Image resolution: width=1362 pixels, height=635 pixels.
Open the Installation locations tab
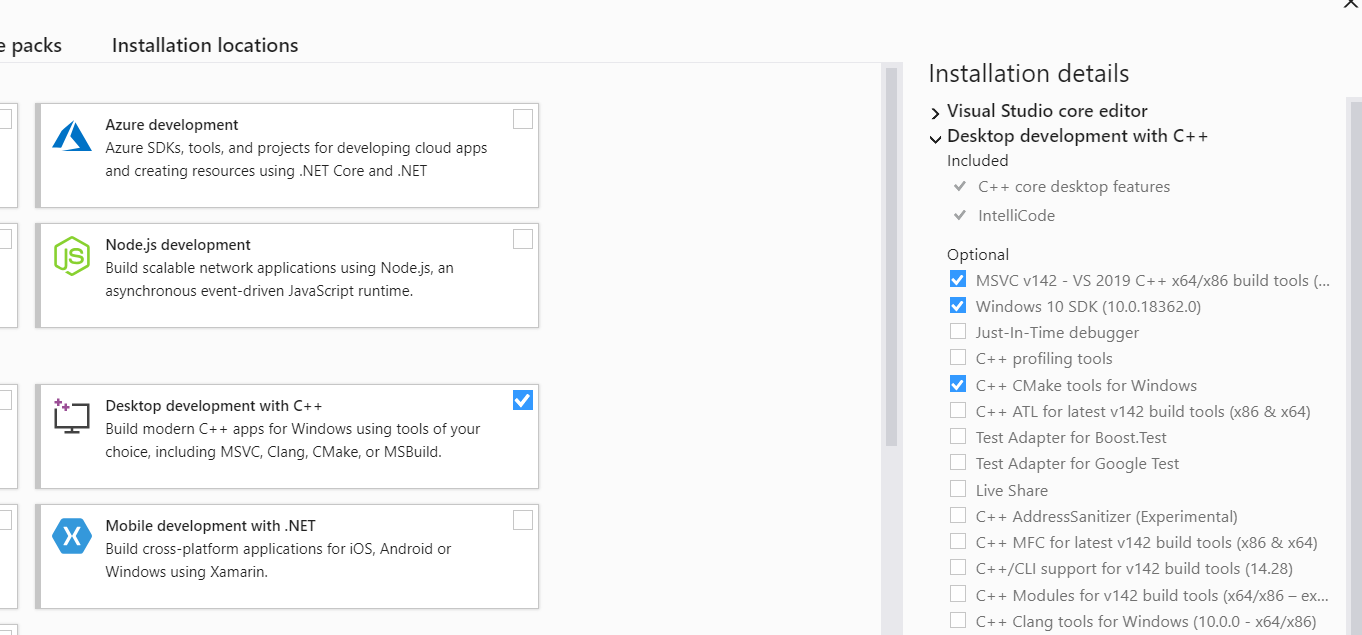tap(205, 45)
